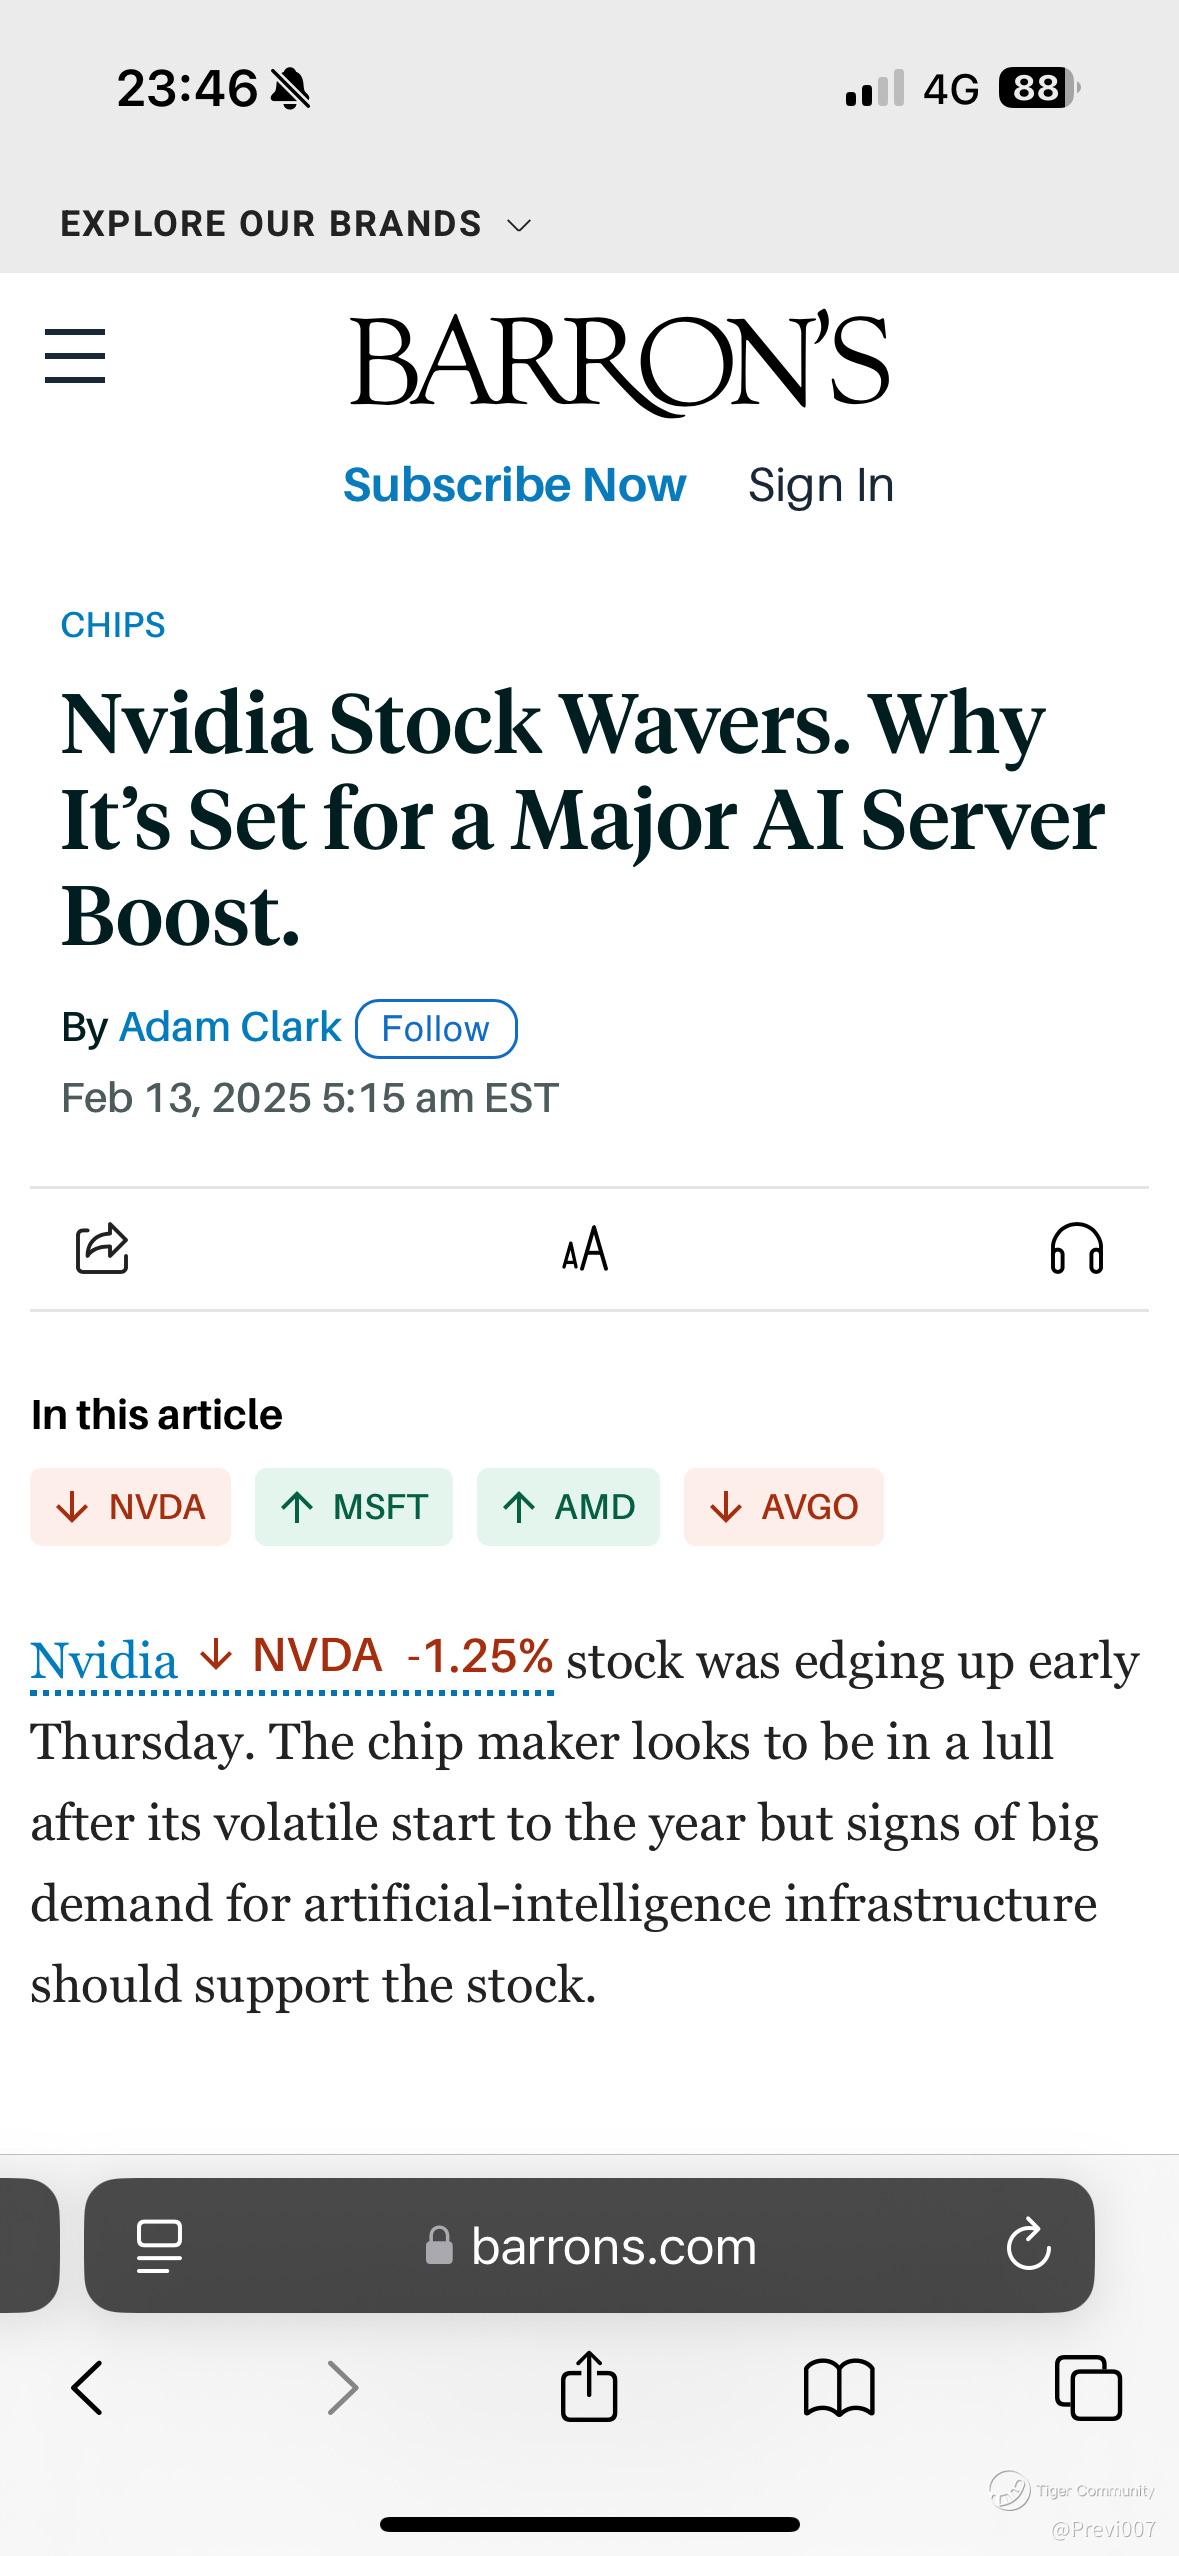Reload the page in Safari
This screenshot has height=2556, width=1179.
click(x=1028, y=2245)
